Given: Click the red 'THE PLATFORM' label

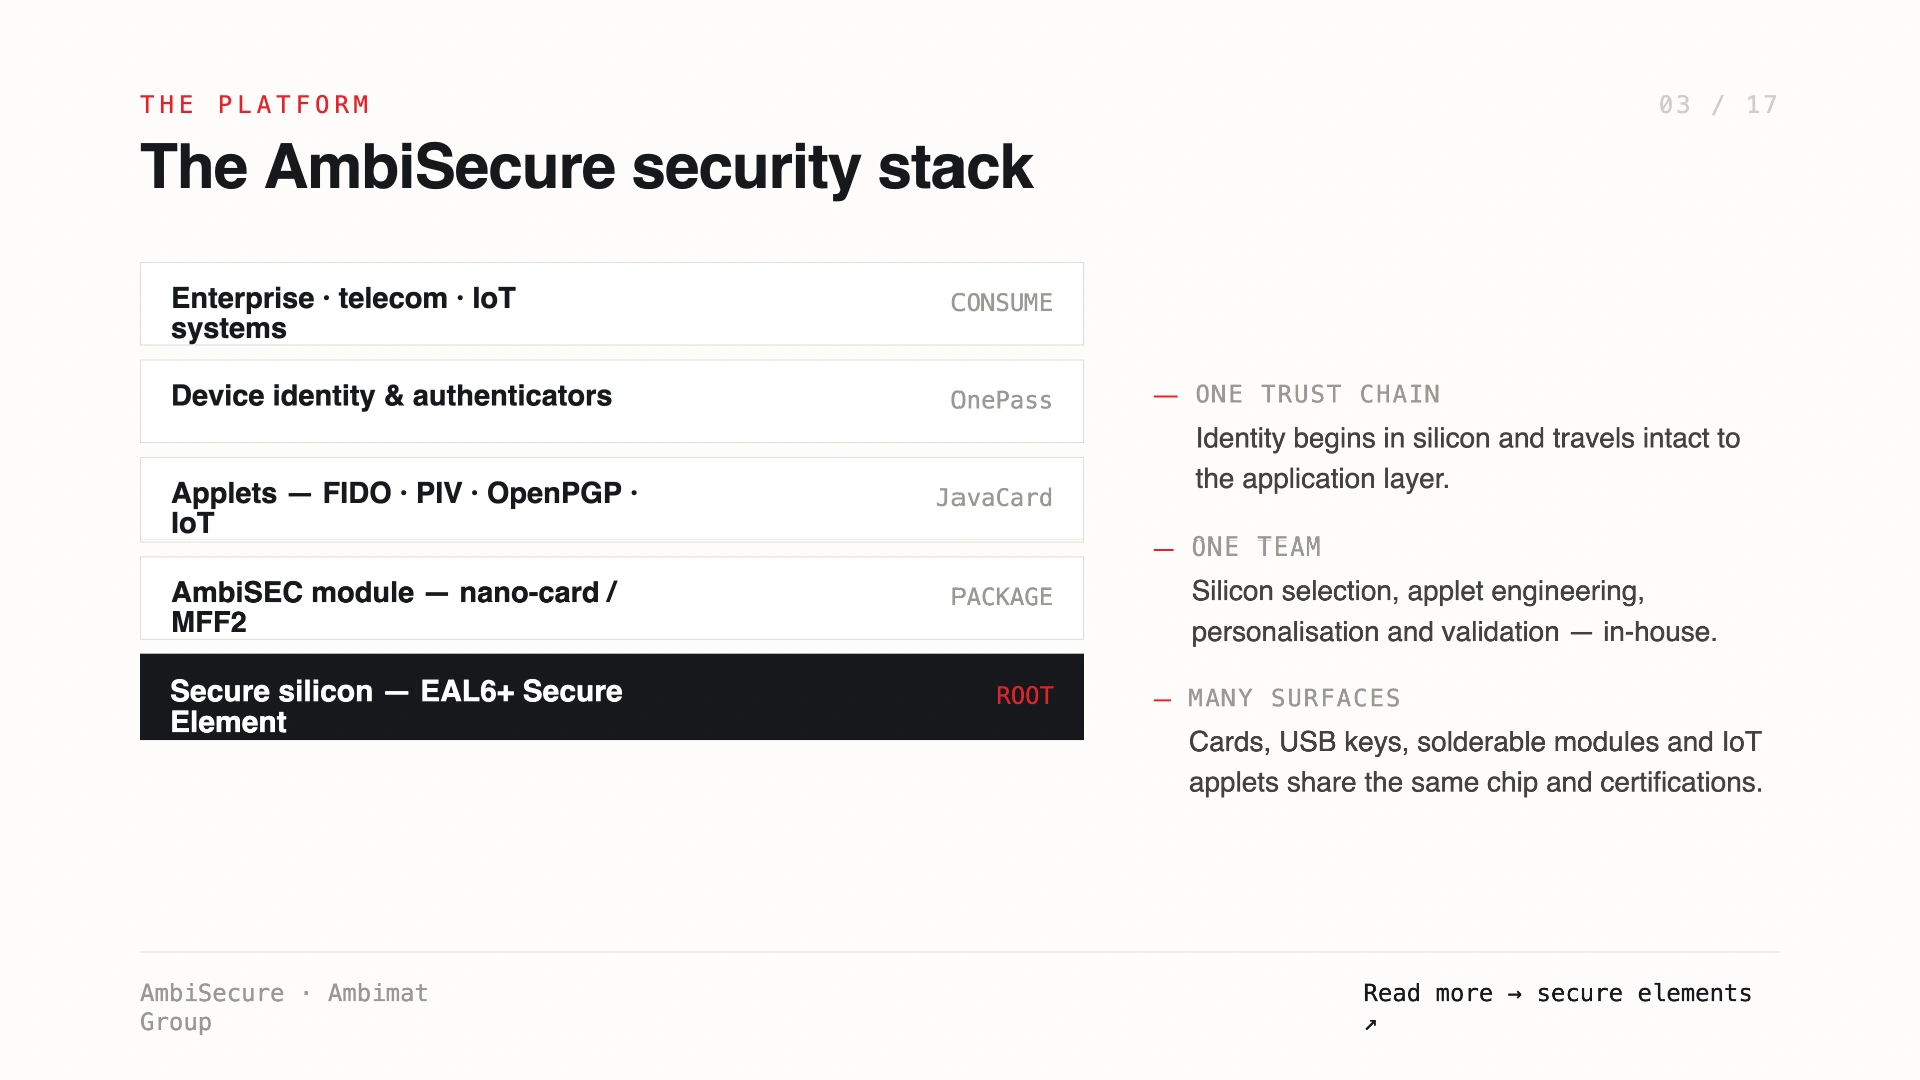Looking at the screenshot, I should click(255, 105).
